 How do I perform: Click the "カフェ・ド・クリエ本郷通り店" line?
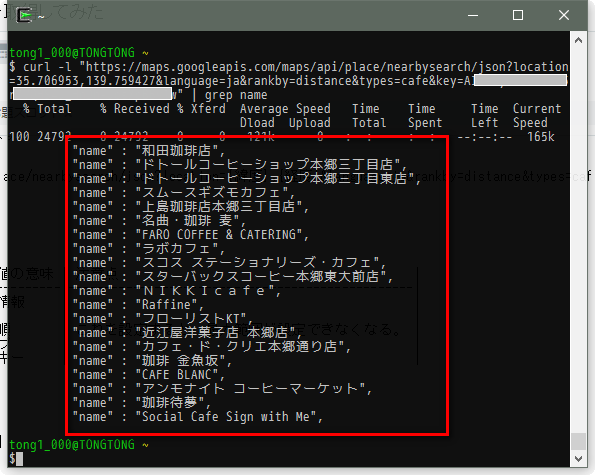pos(212,347)
